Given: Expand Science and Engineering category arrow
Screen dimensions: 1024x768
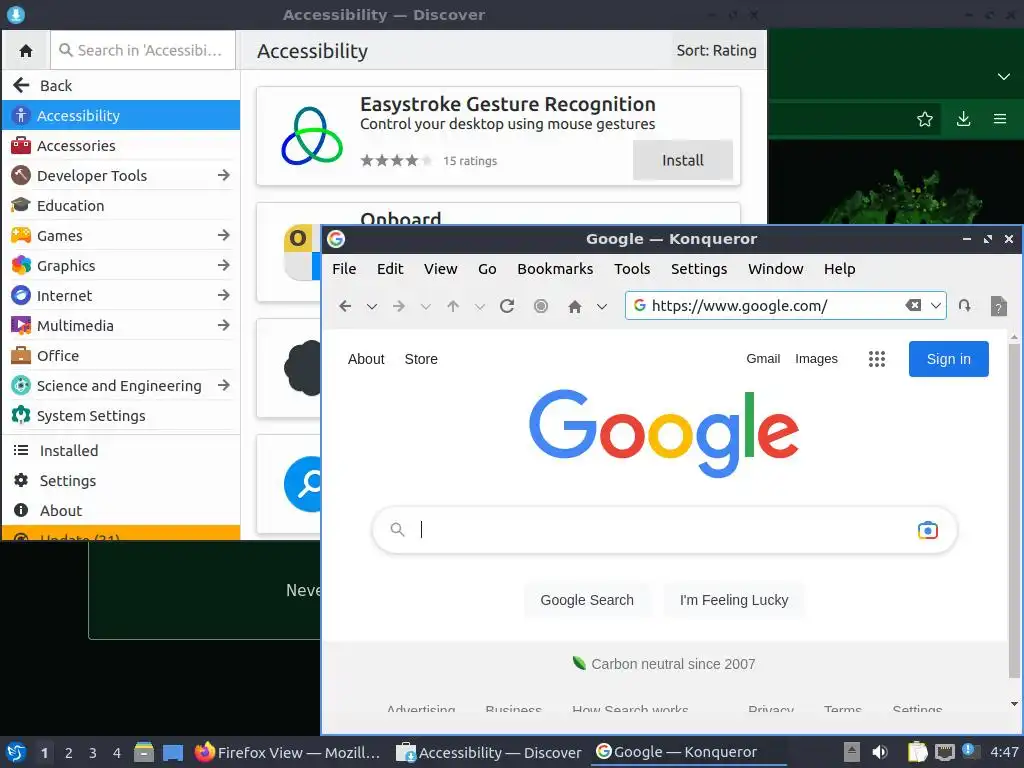Looking at the screenshot, I should pos(223,385).
